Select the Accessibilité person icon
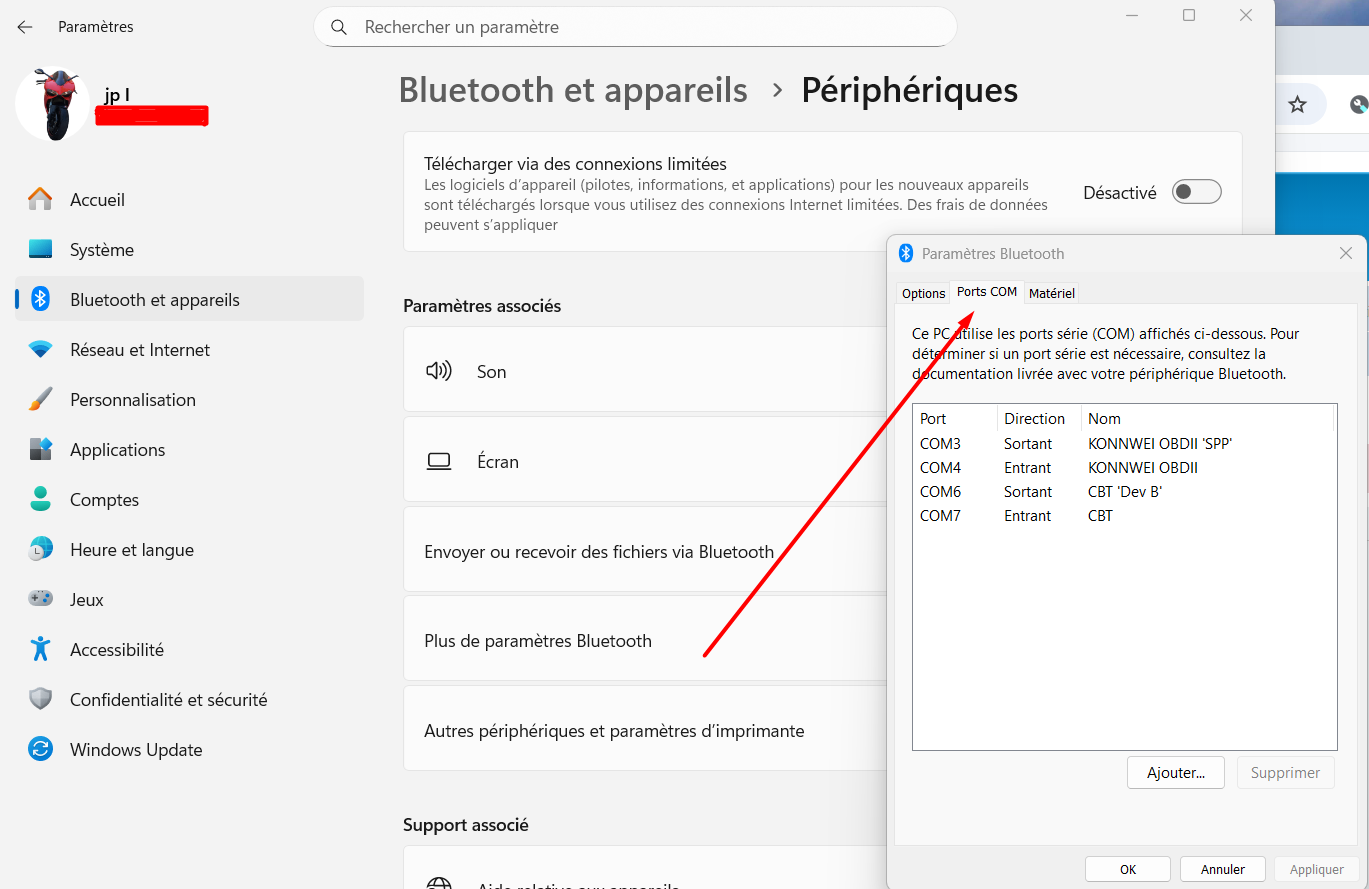This screenshot has height=889, width=1369. (x=40, y=650)
